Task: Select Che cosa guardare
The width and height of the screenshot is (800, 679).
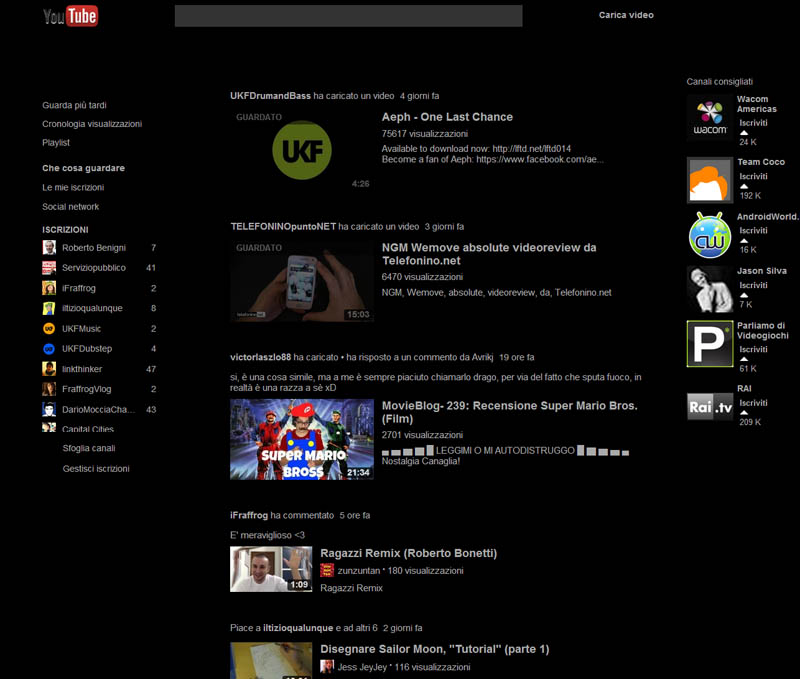Action: (83, 168)
